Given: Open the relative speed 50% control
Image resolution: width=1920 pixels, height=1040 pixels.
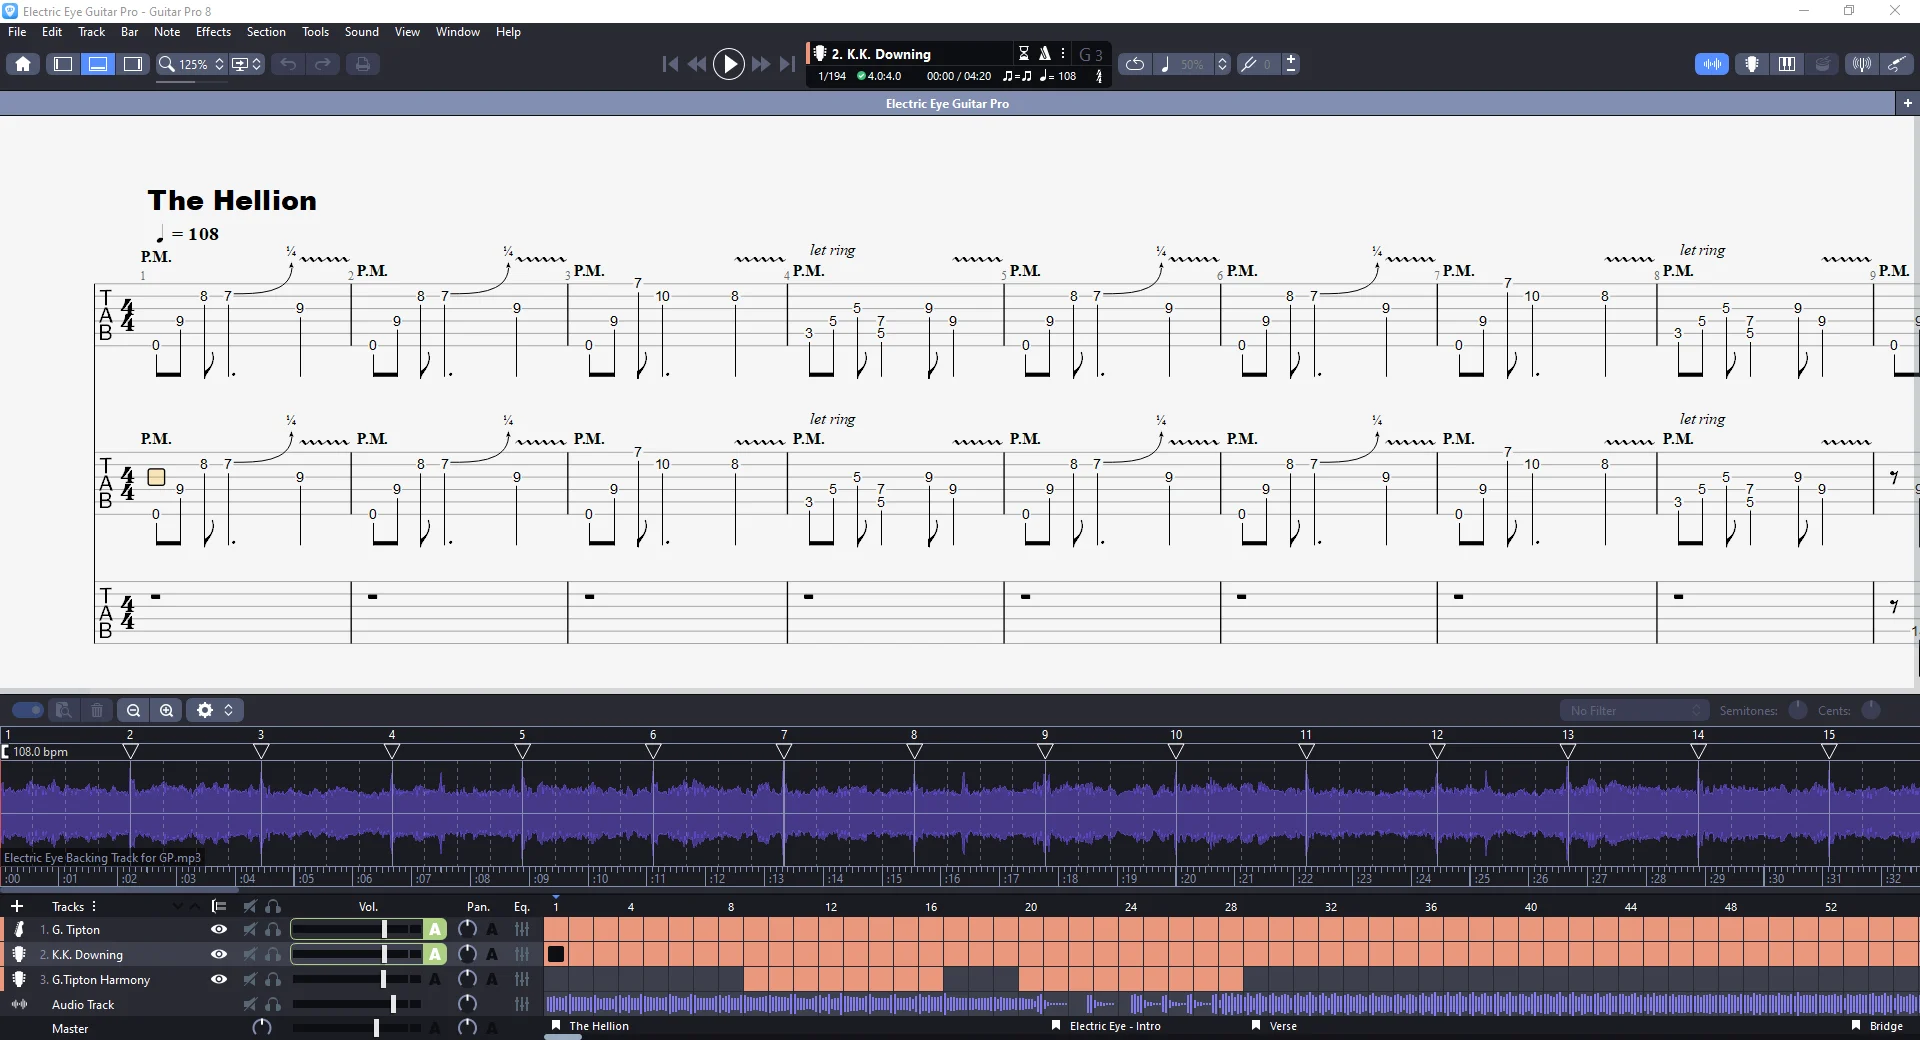Looking at the screenshot, I should pyautogui.click(x=1183, y=64).
